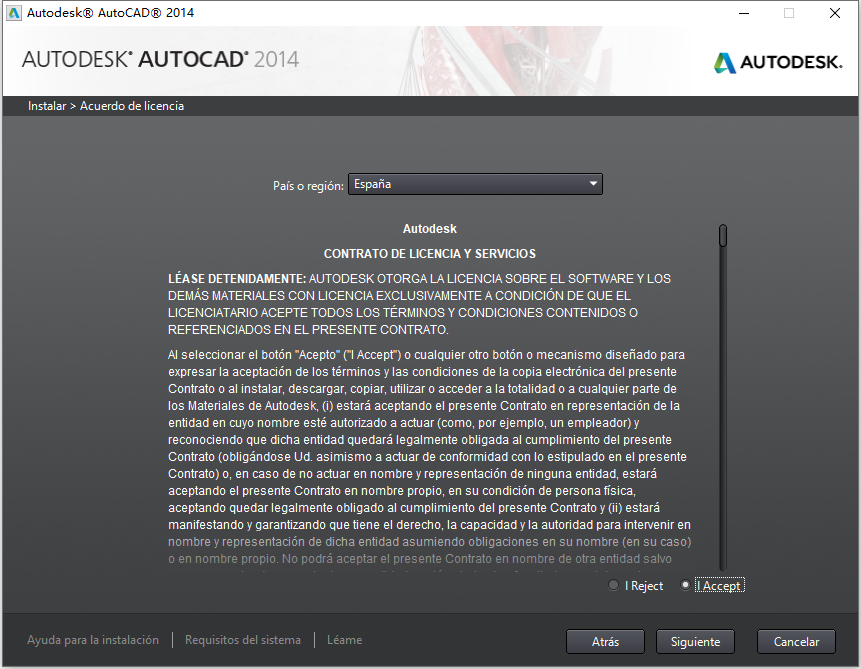Click the 'Autodesk' heading in license text
This screenshot has height=669, width=861.
[429, 229]
